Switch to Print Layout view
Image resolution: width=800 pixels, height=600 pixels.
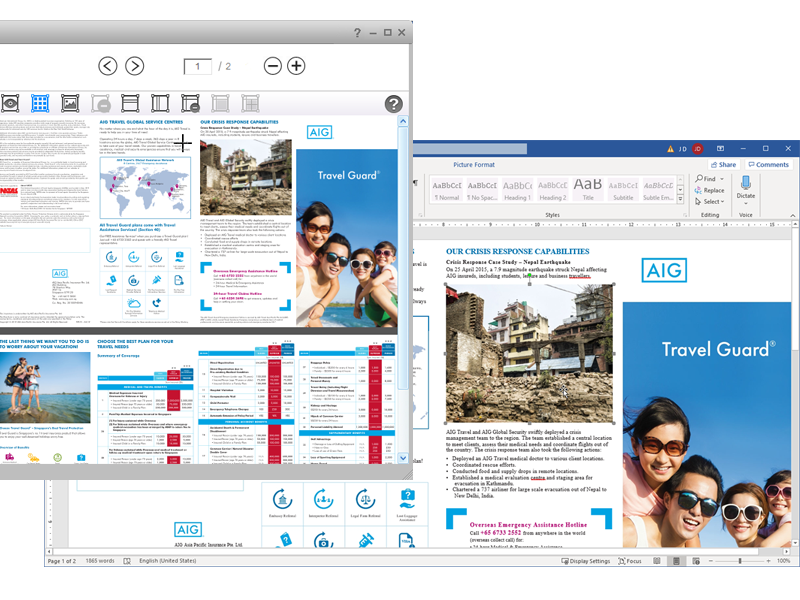click(676, 561)
